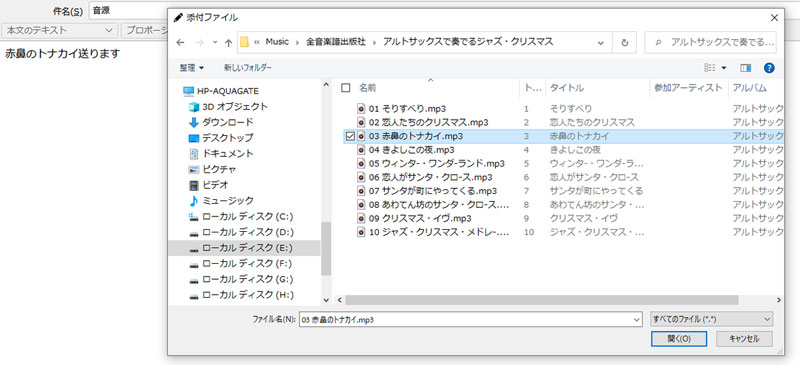Open 3D オブジェクト folder in sidebar
800x365 pixels.
pyautogui.click(x=235, y=107)
